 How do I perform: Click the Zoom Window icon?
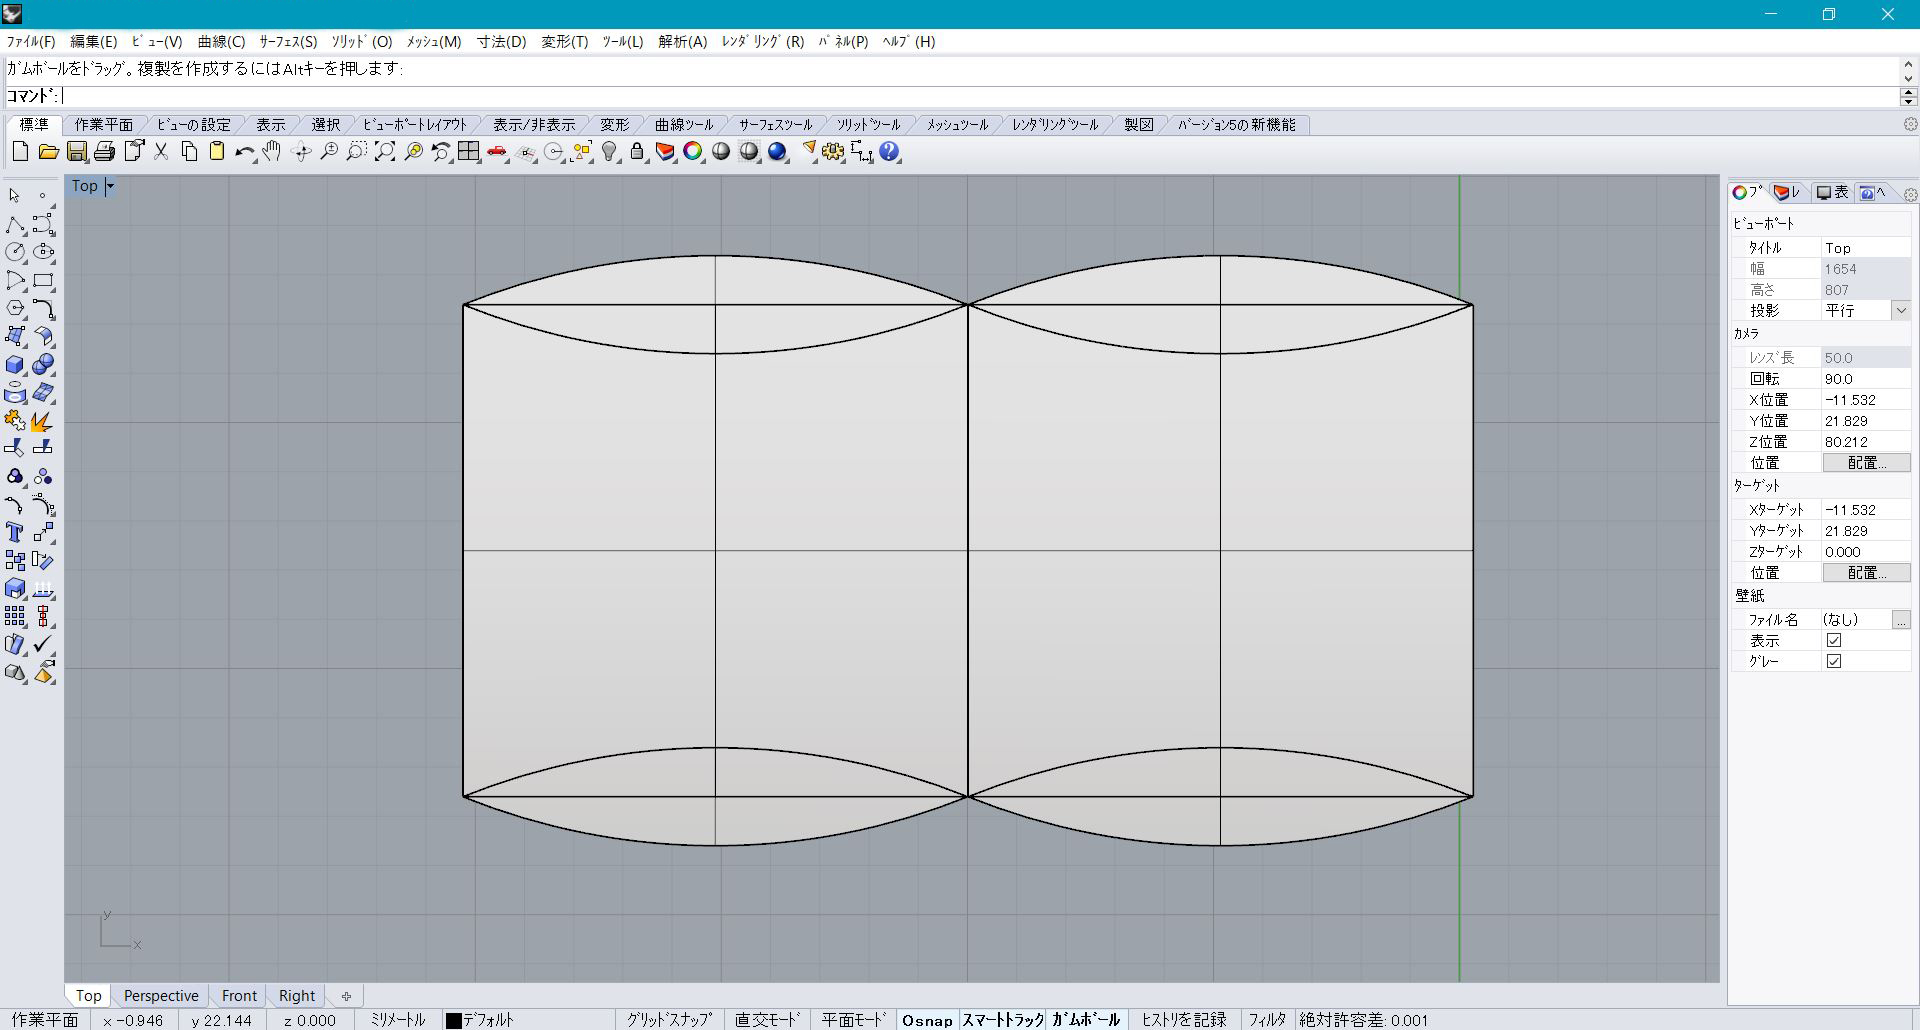click(x=356, y=152)
